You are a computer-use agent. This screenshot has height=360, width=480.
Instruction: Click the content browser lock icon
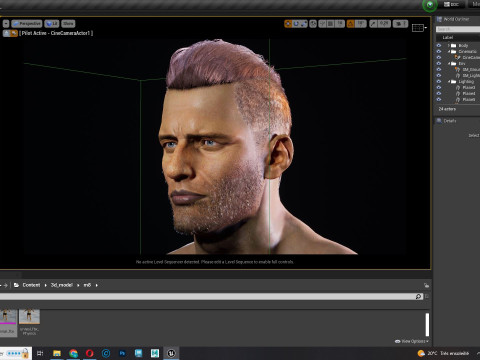pyautogui.click(x=426, y=285)
